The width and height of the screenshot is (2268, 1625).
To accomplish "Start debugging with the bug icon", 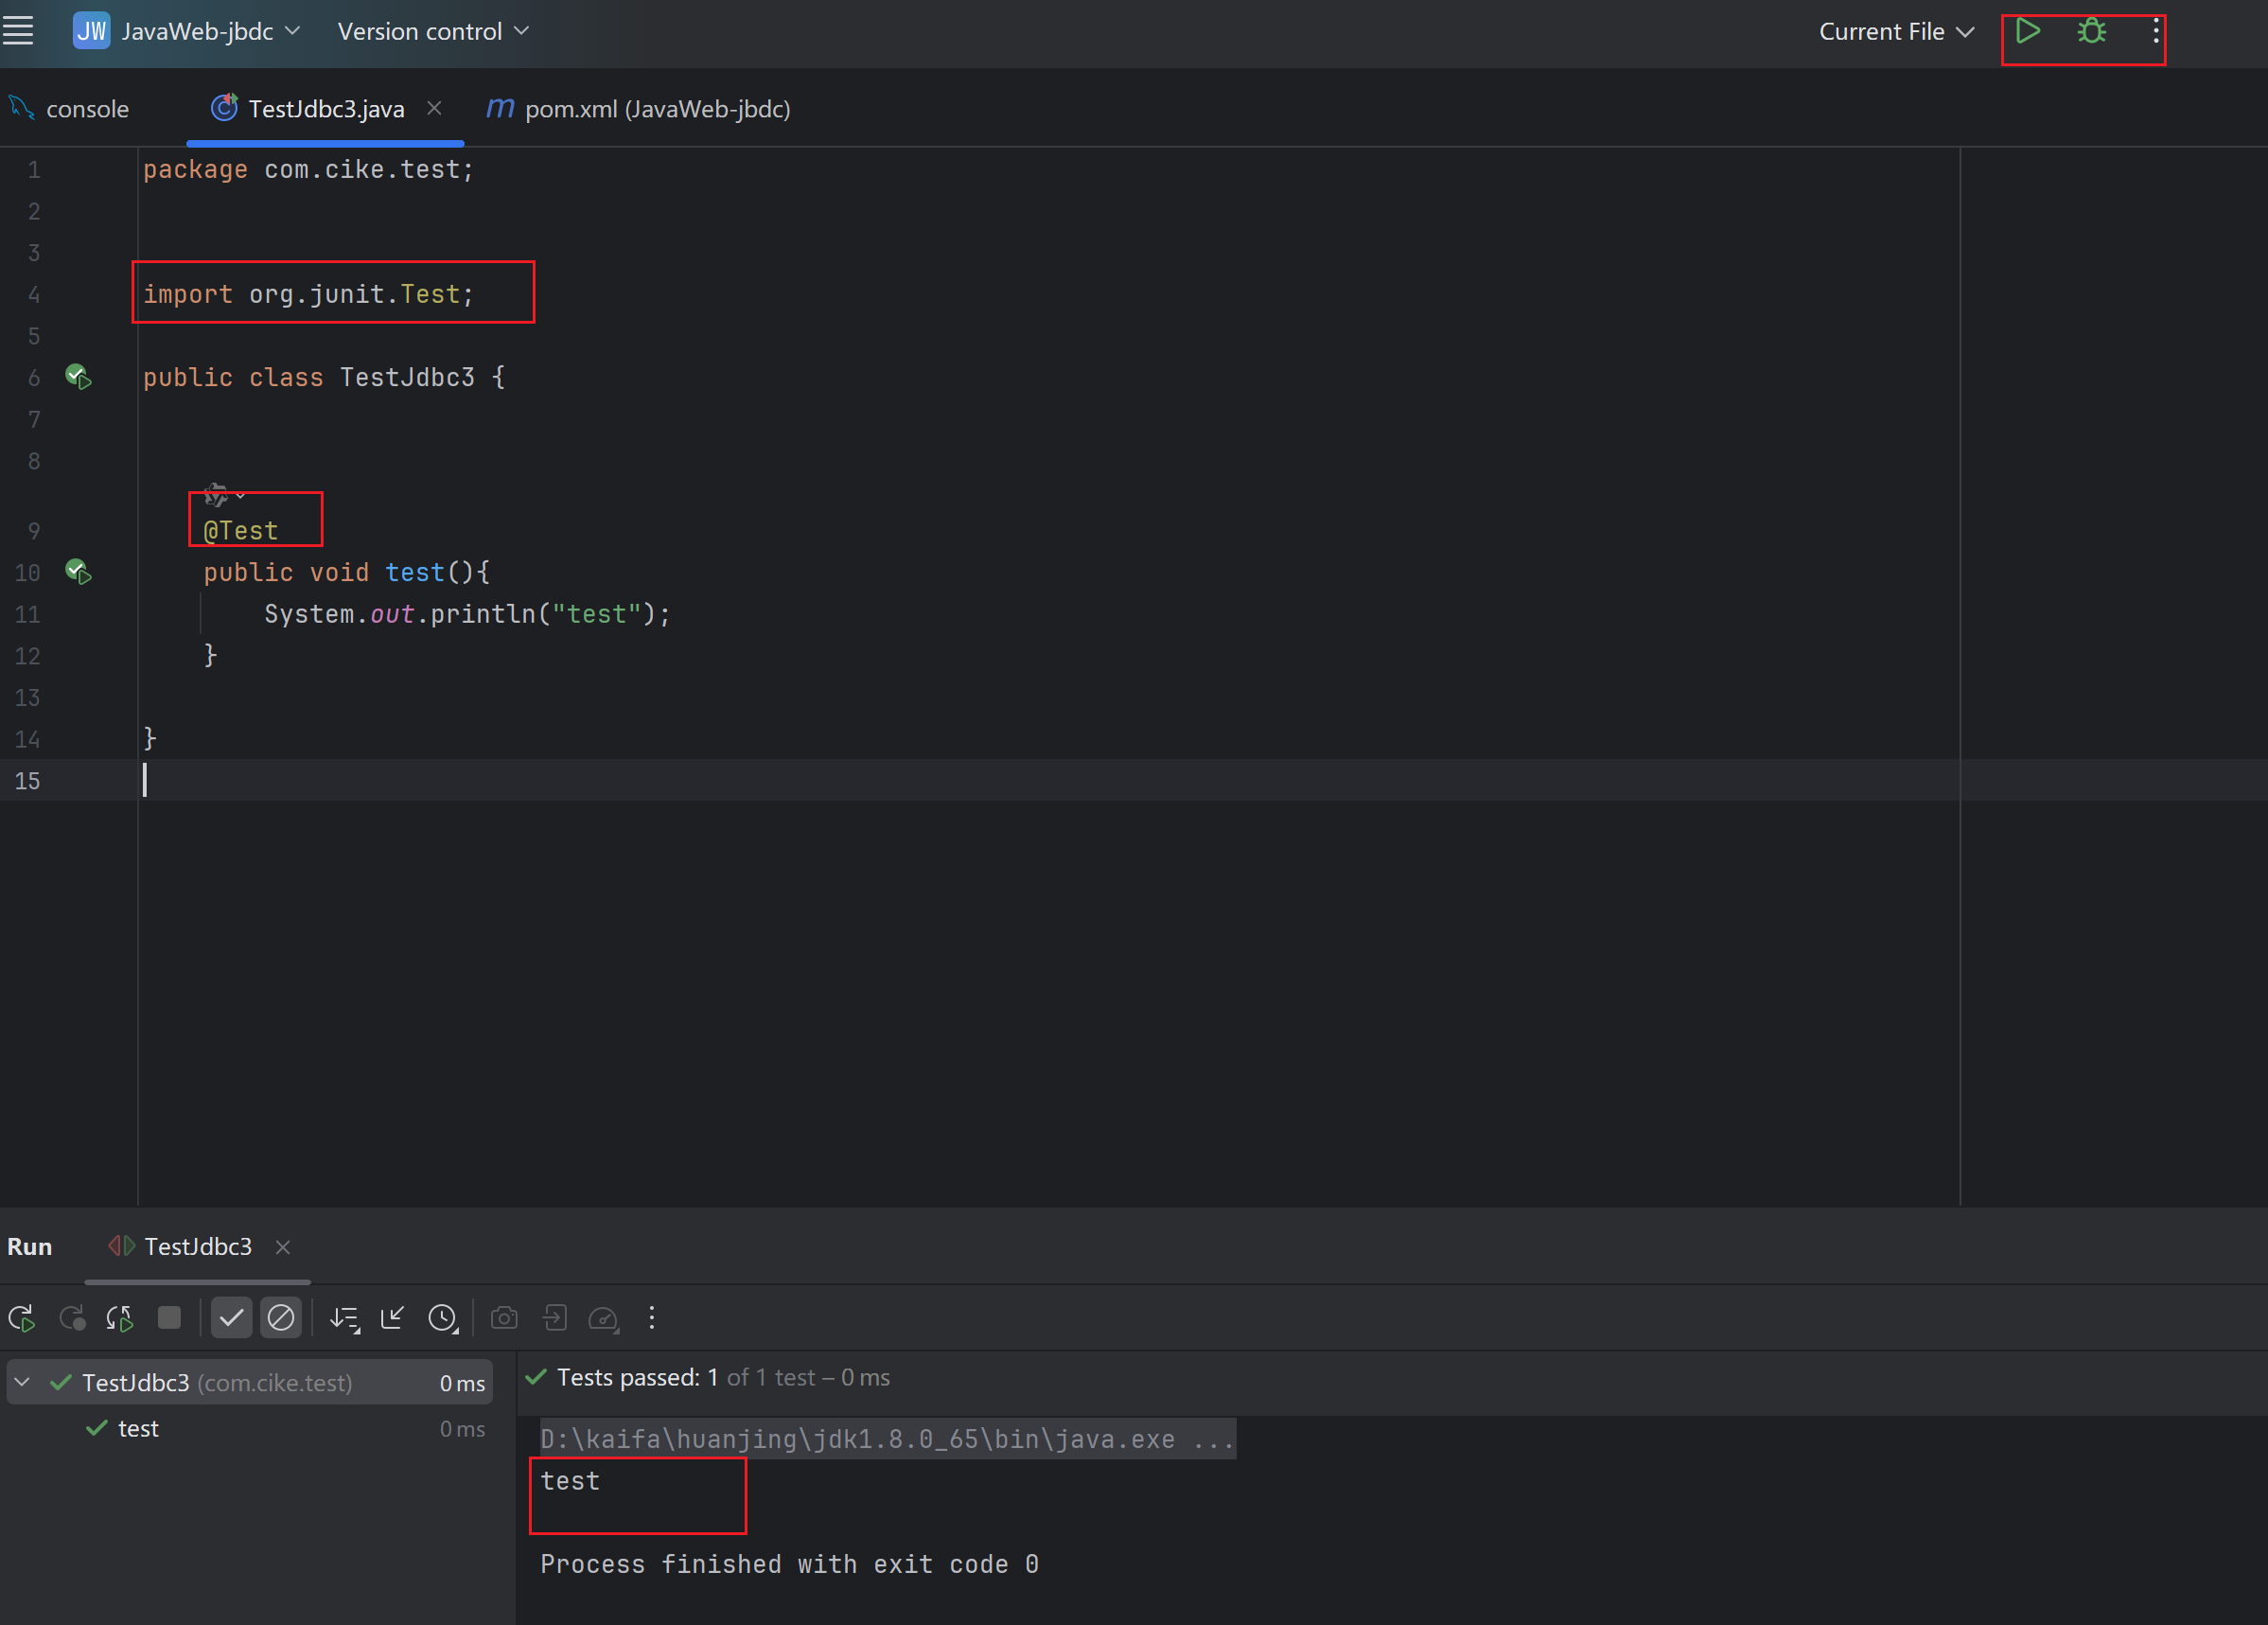I will pyautogui.click(x=2091, y=31).
